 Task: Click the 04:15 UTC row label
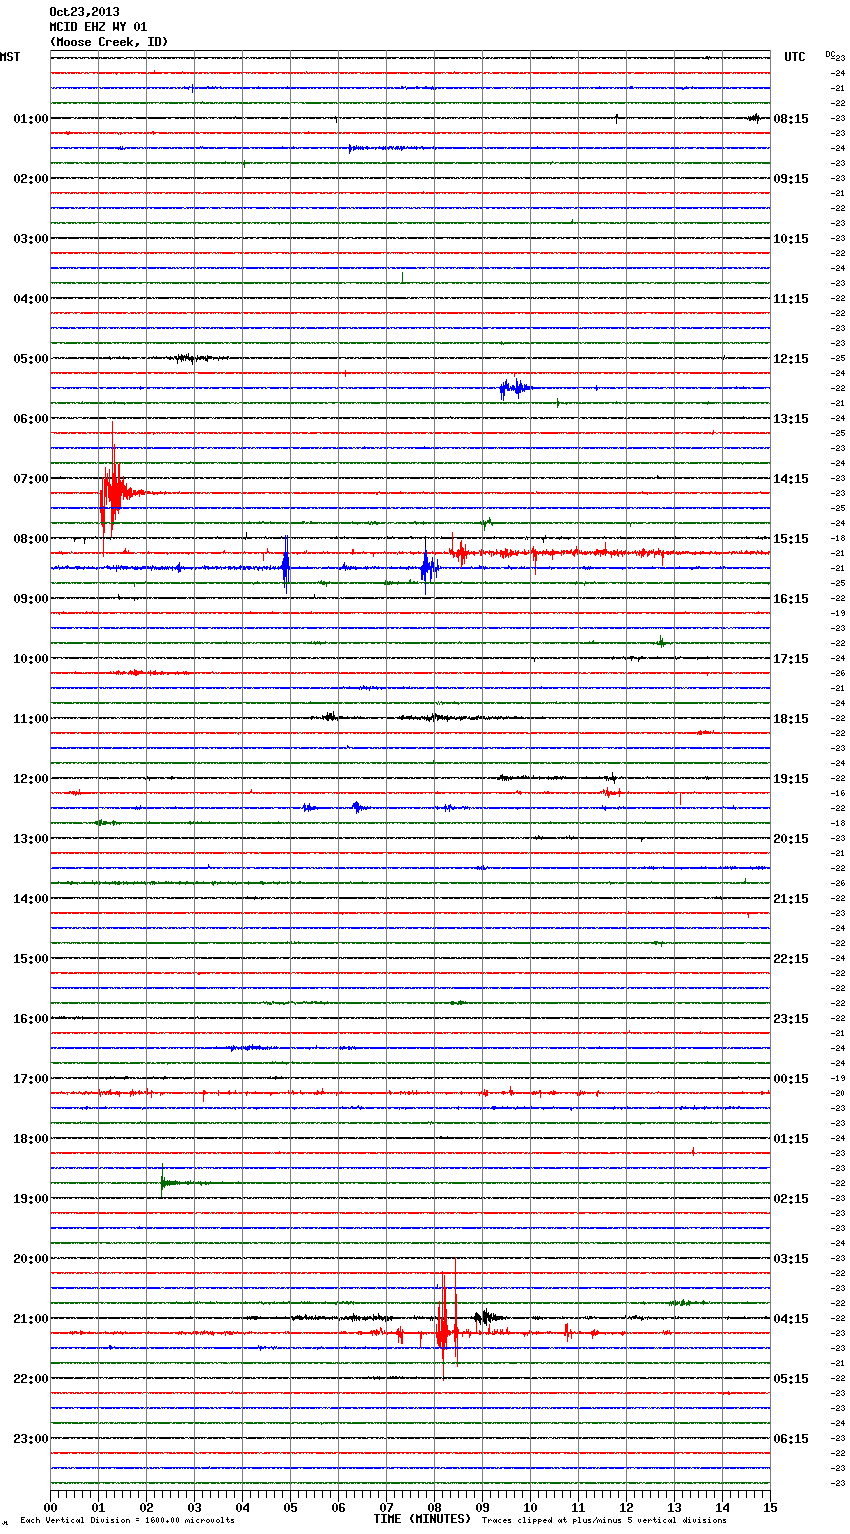(x=791, y=1319)
